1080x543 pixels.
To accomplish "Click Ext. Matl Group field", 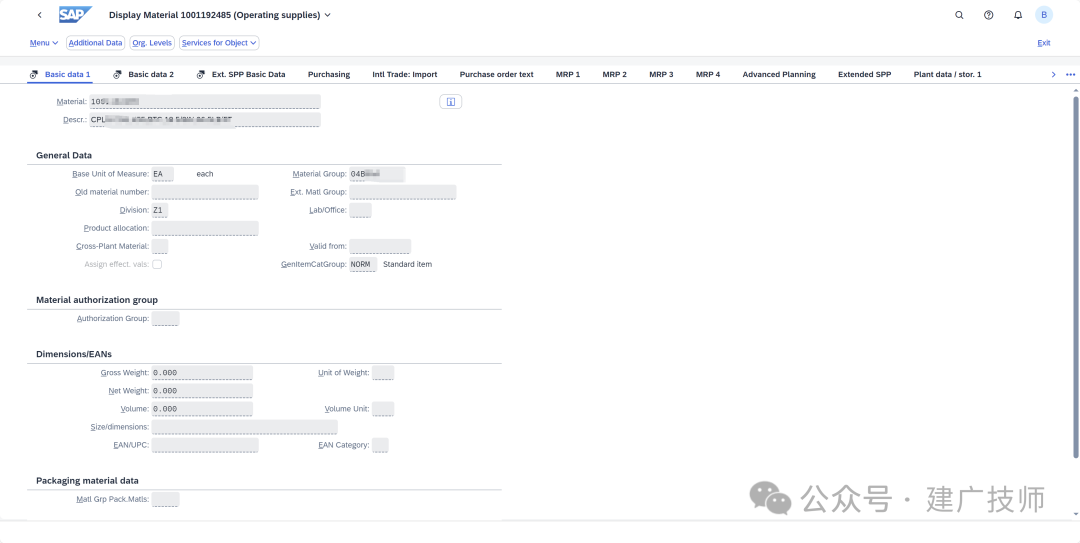I will point(402,192).
